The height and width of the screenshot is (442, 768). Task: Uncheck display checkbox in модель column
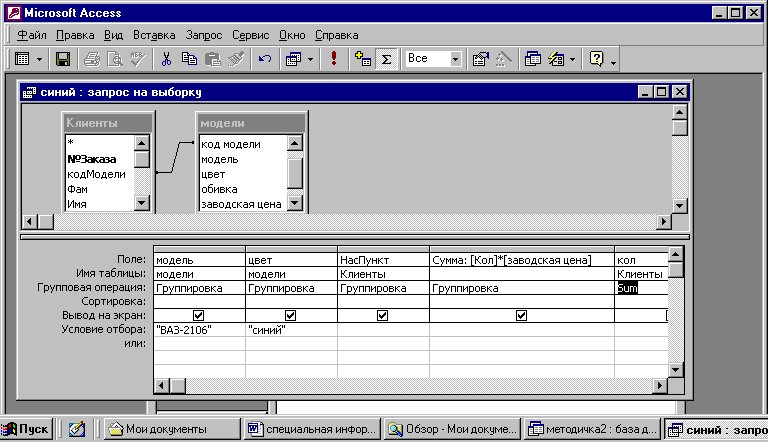pyautogui.click(x=198, y=316)
